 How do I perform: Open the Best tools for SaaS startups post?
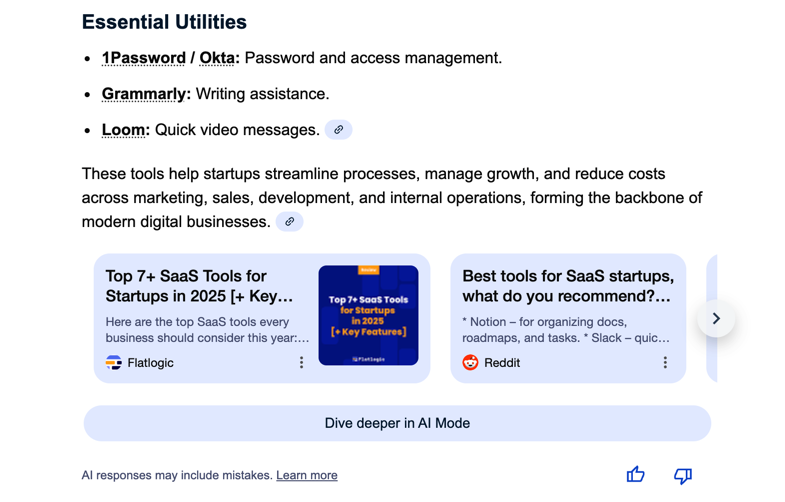567,286
